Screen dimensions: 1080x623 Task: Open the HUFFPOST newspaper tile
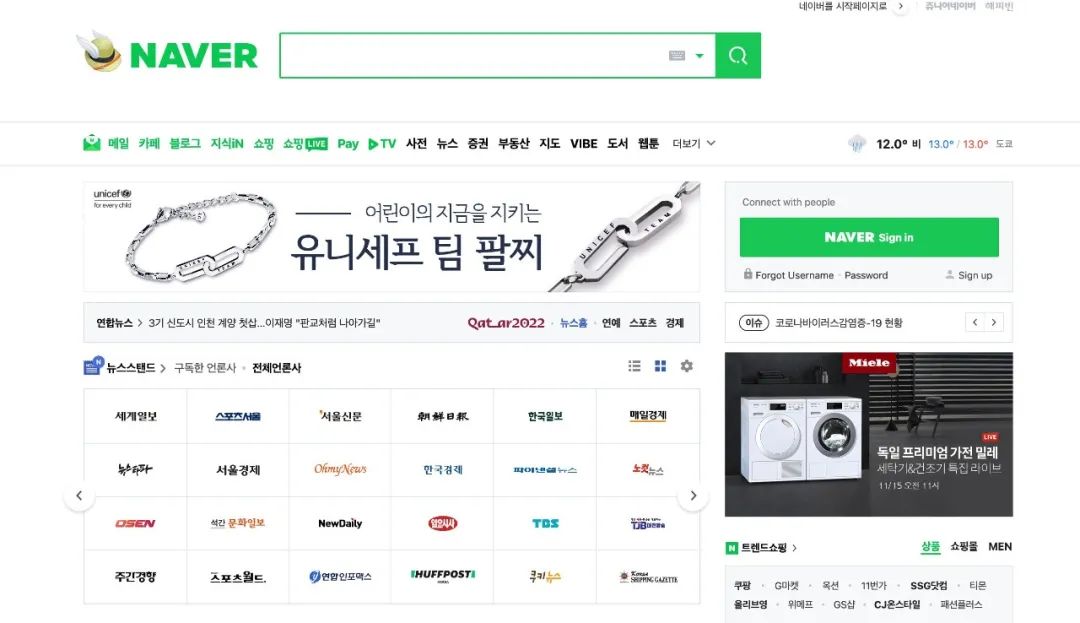click(x=443, y=576)
